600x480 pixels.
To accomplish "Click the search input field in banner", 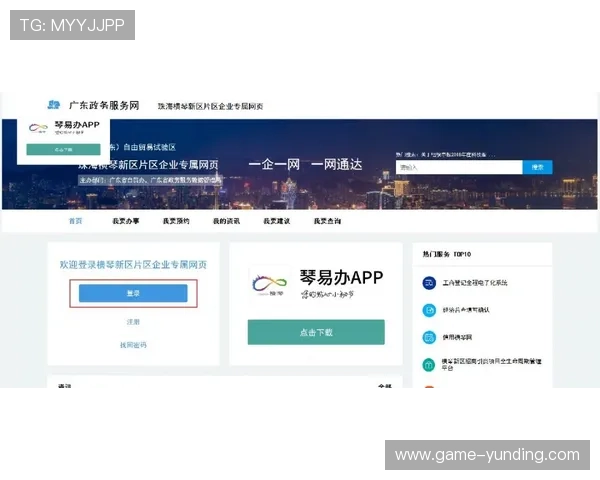I will click(x=459, y=167).
